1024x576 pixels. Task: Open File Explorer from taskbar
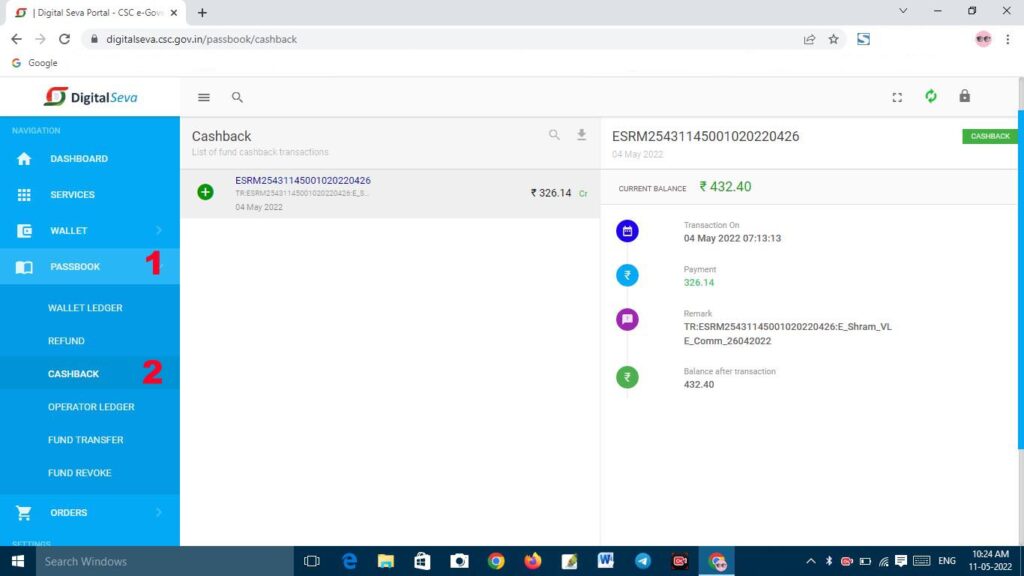tap(386, 561)
